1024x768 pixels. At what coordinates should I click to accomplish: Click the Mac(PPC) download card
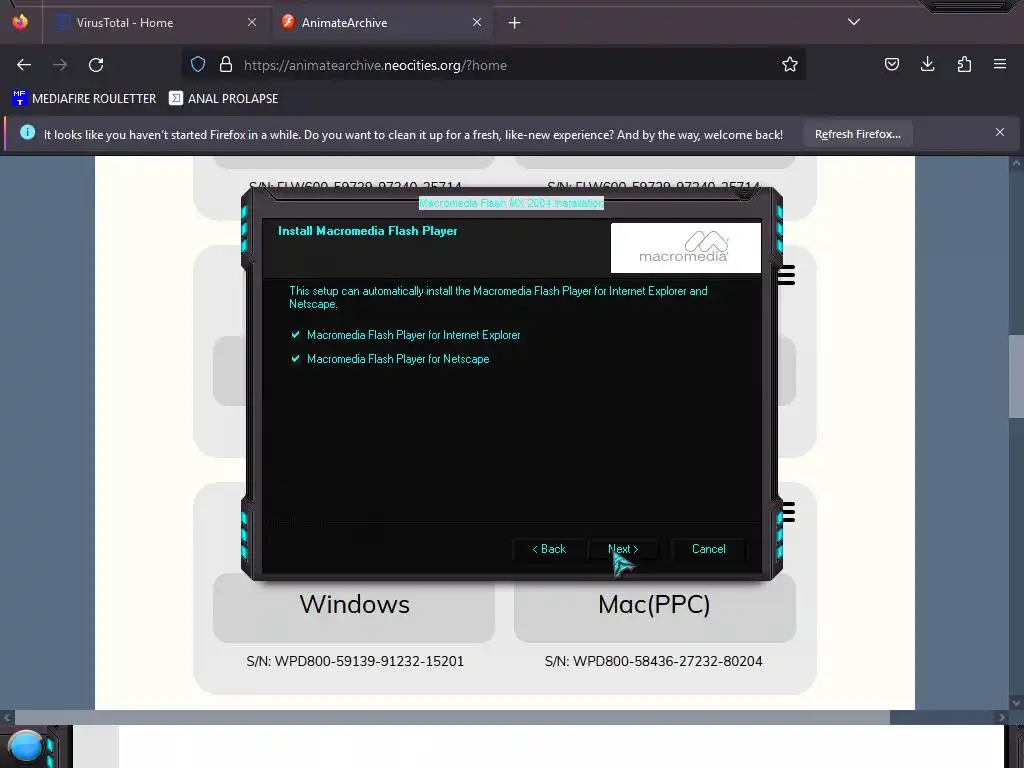654,607
